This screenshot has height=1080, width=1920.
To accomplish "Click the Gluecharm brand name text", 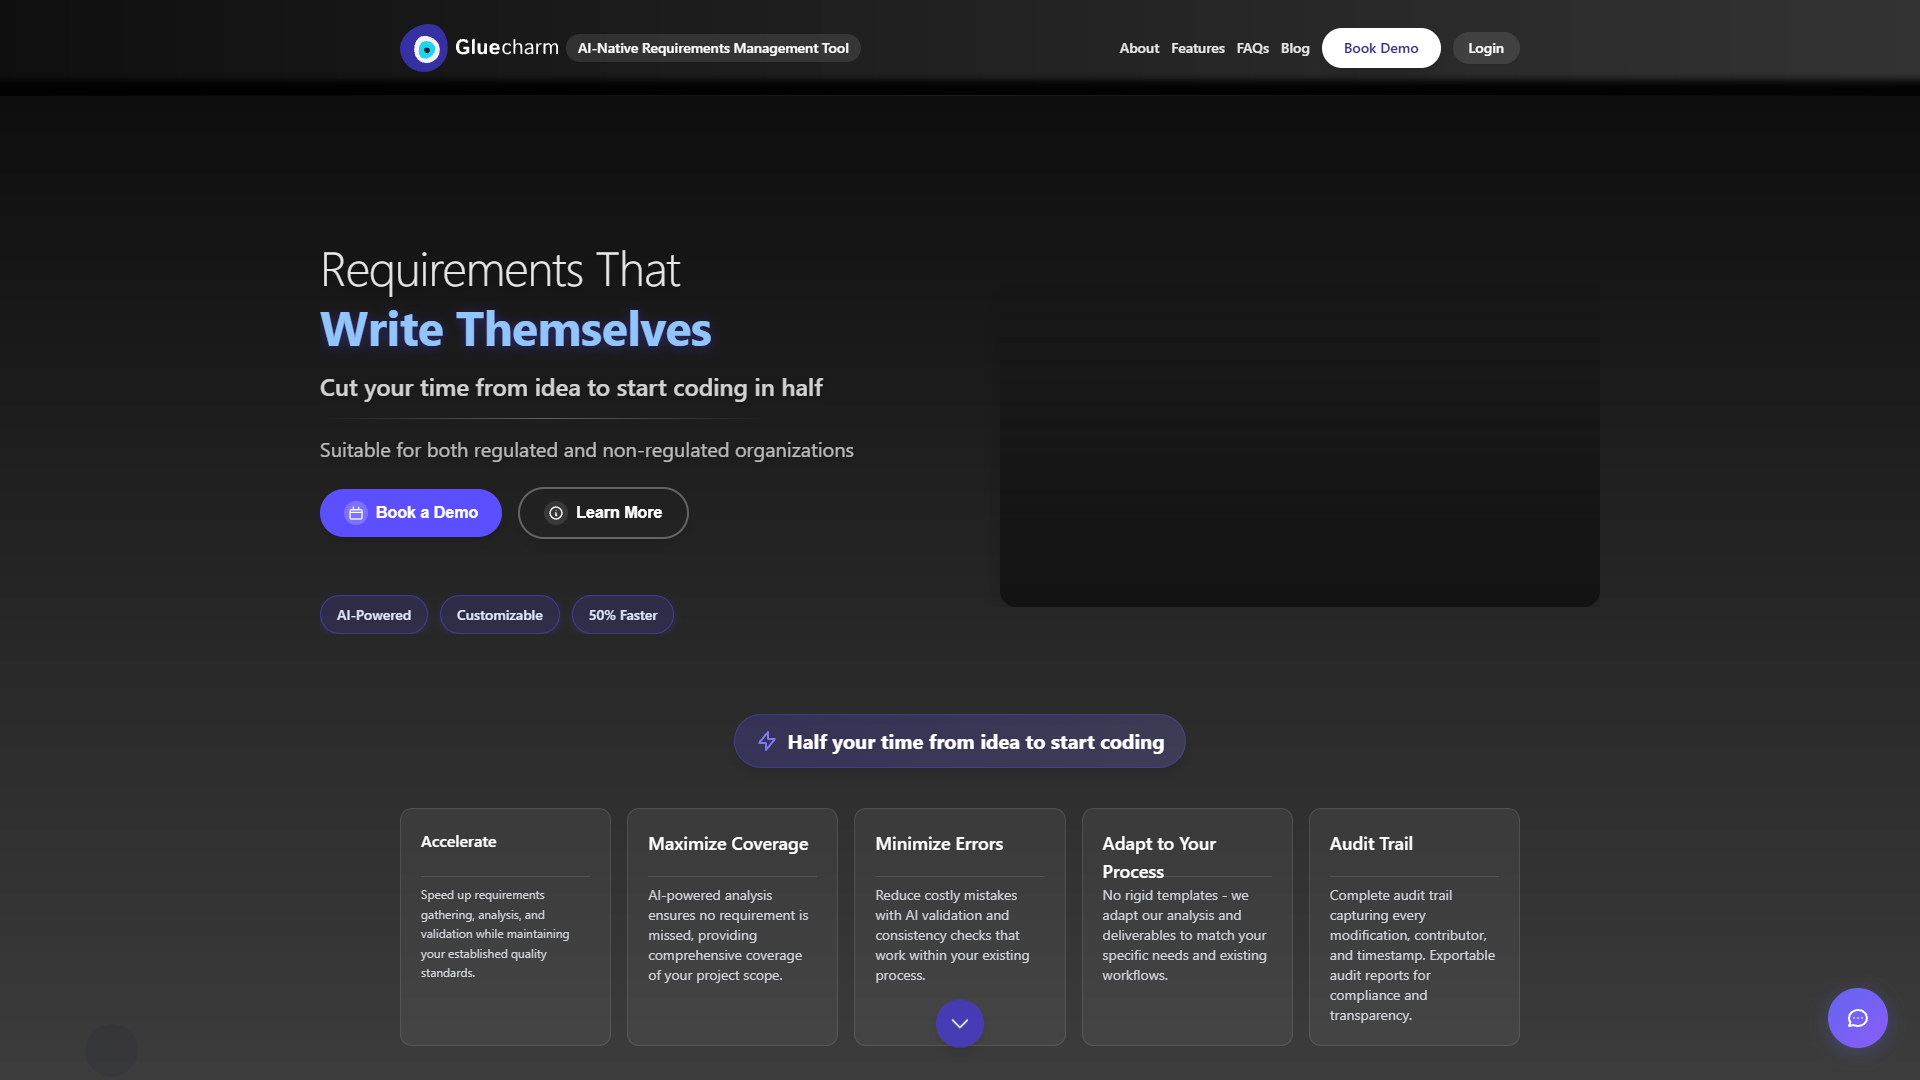I will pos(507,47).
